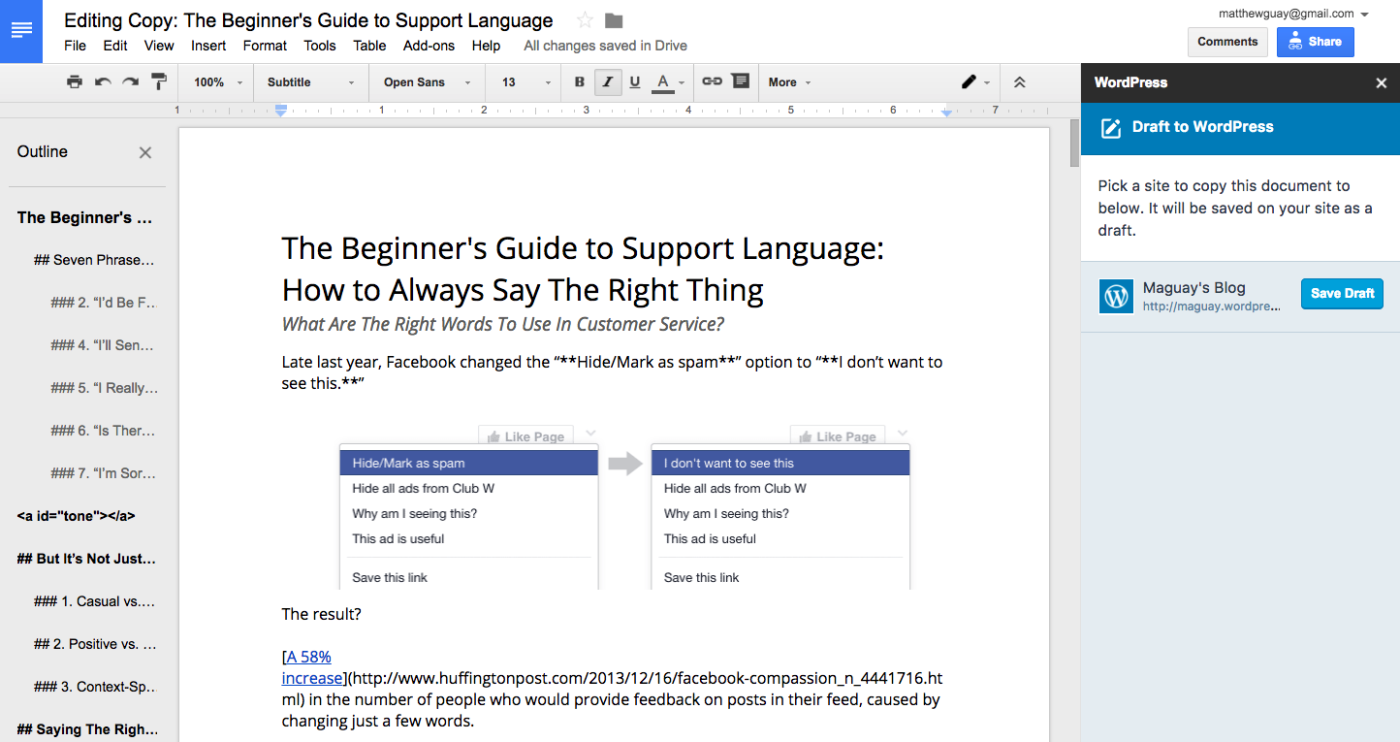Open the text color picker

tap(668, 82)
